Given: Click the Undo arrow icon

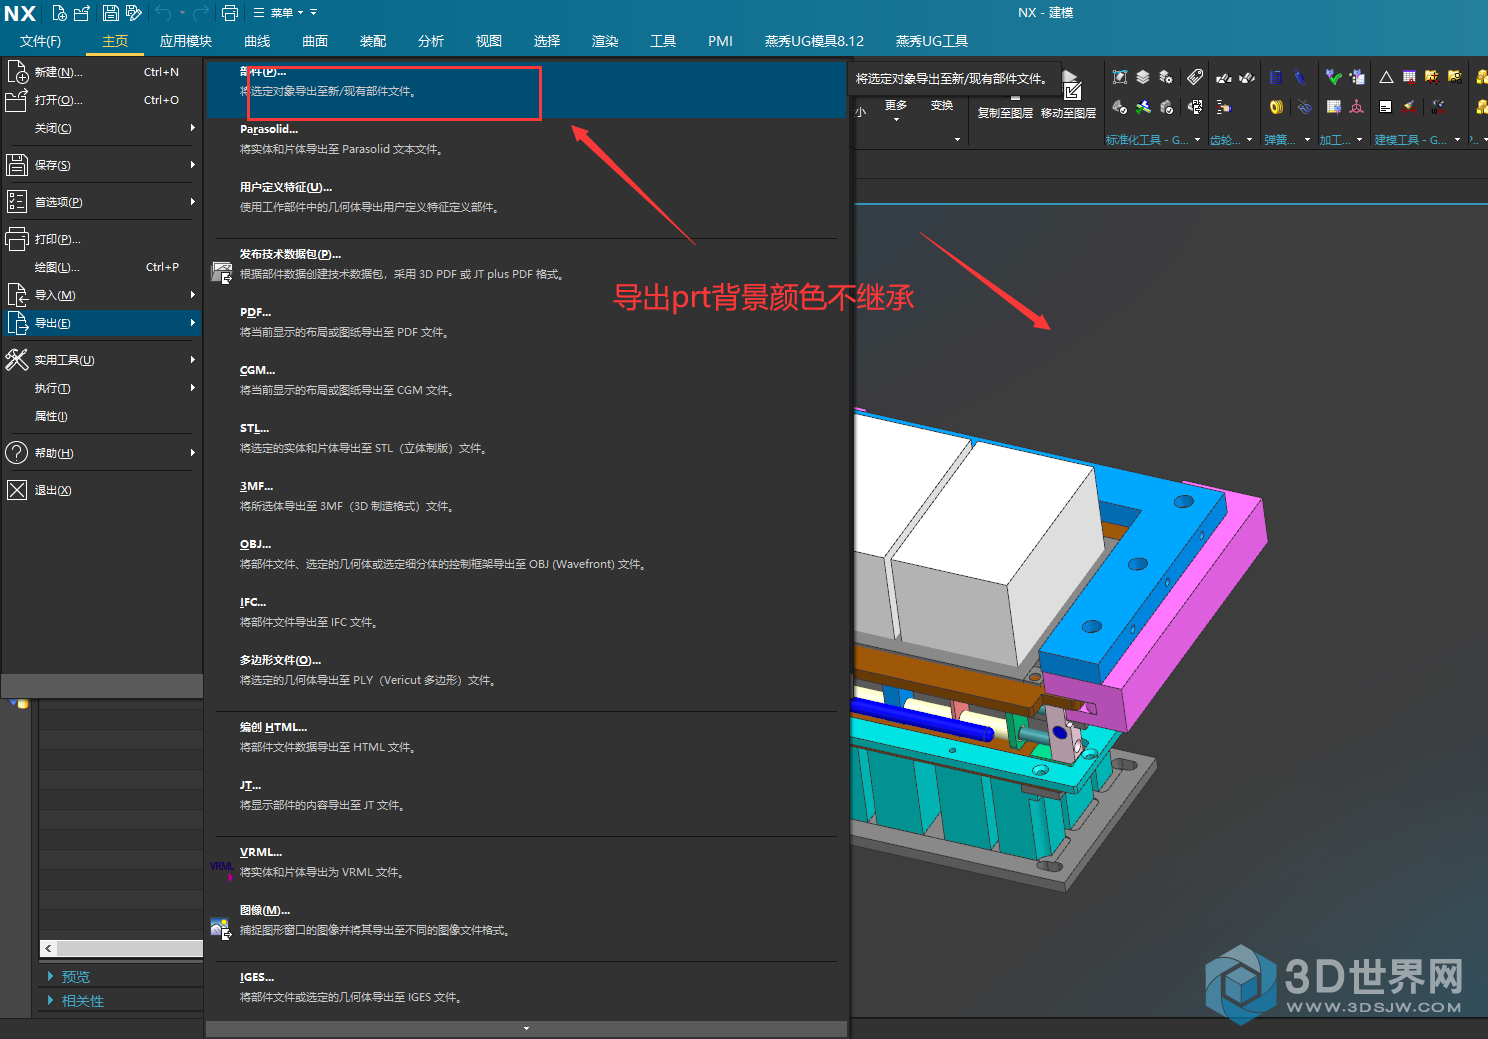Looking at the screenshot, I should [x=164, y=13].
